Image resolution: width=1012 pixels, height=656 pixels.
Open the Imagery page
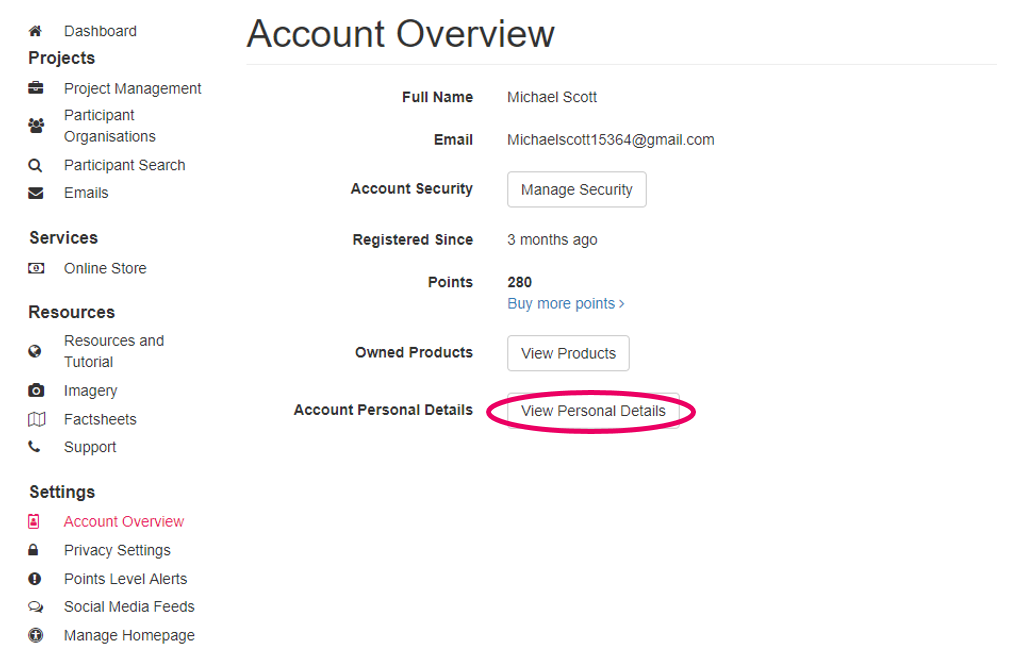(90, 391)
